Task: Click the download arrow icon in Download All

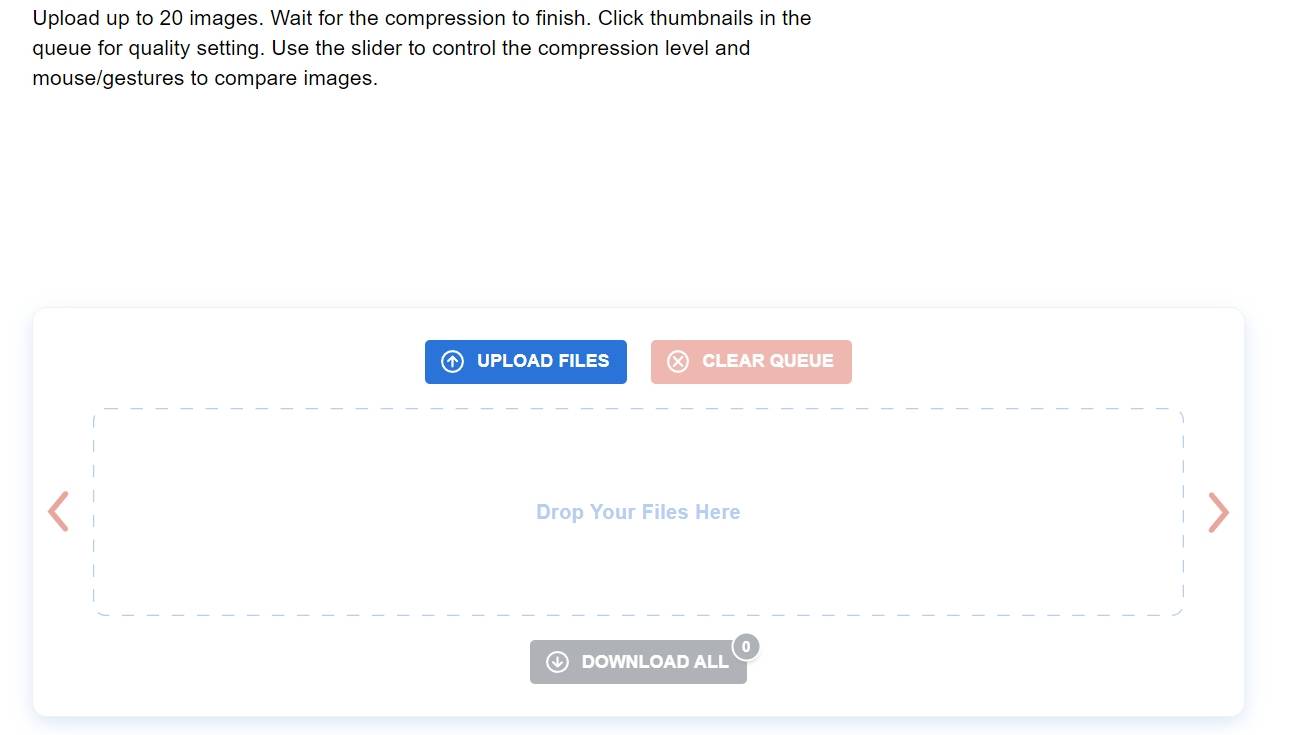Action: 557,662
